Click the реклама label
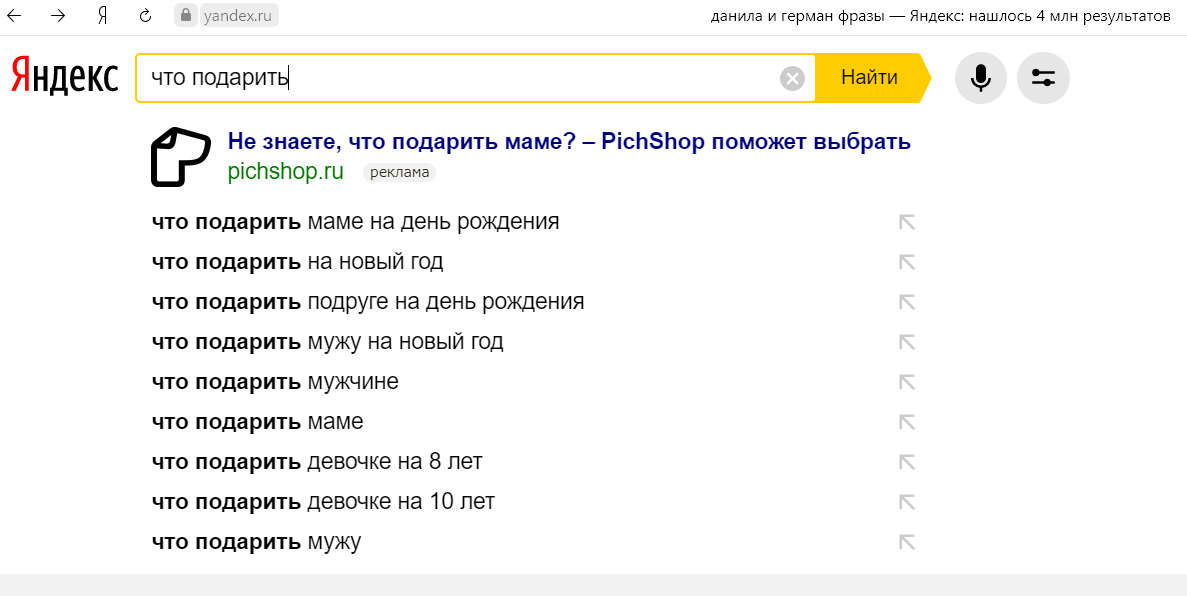Image resolution: width=1187 pixels, height=596 pixels. [400, 173]
